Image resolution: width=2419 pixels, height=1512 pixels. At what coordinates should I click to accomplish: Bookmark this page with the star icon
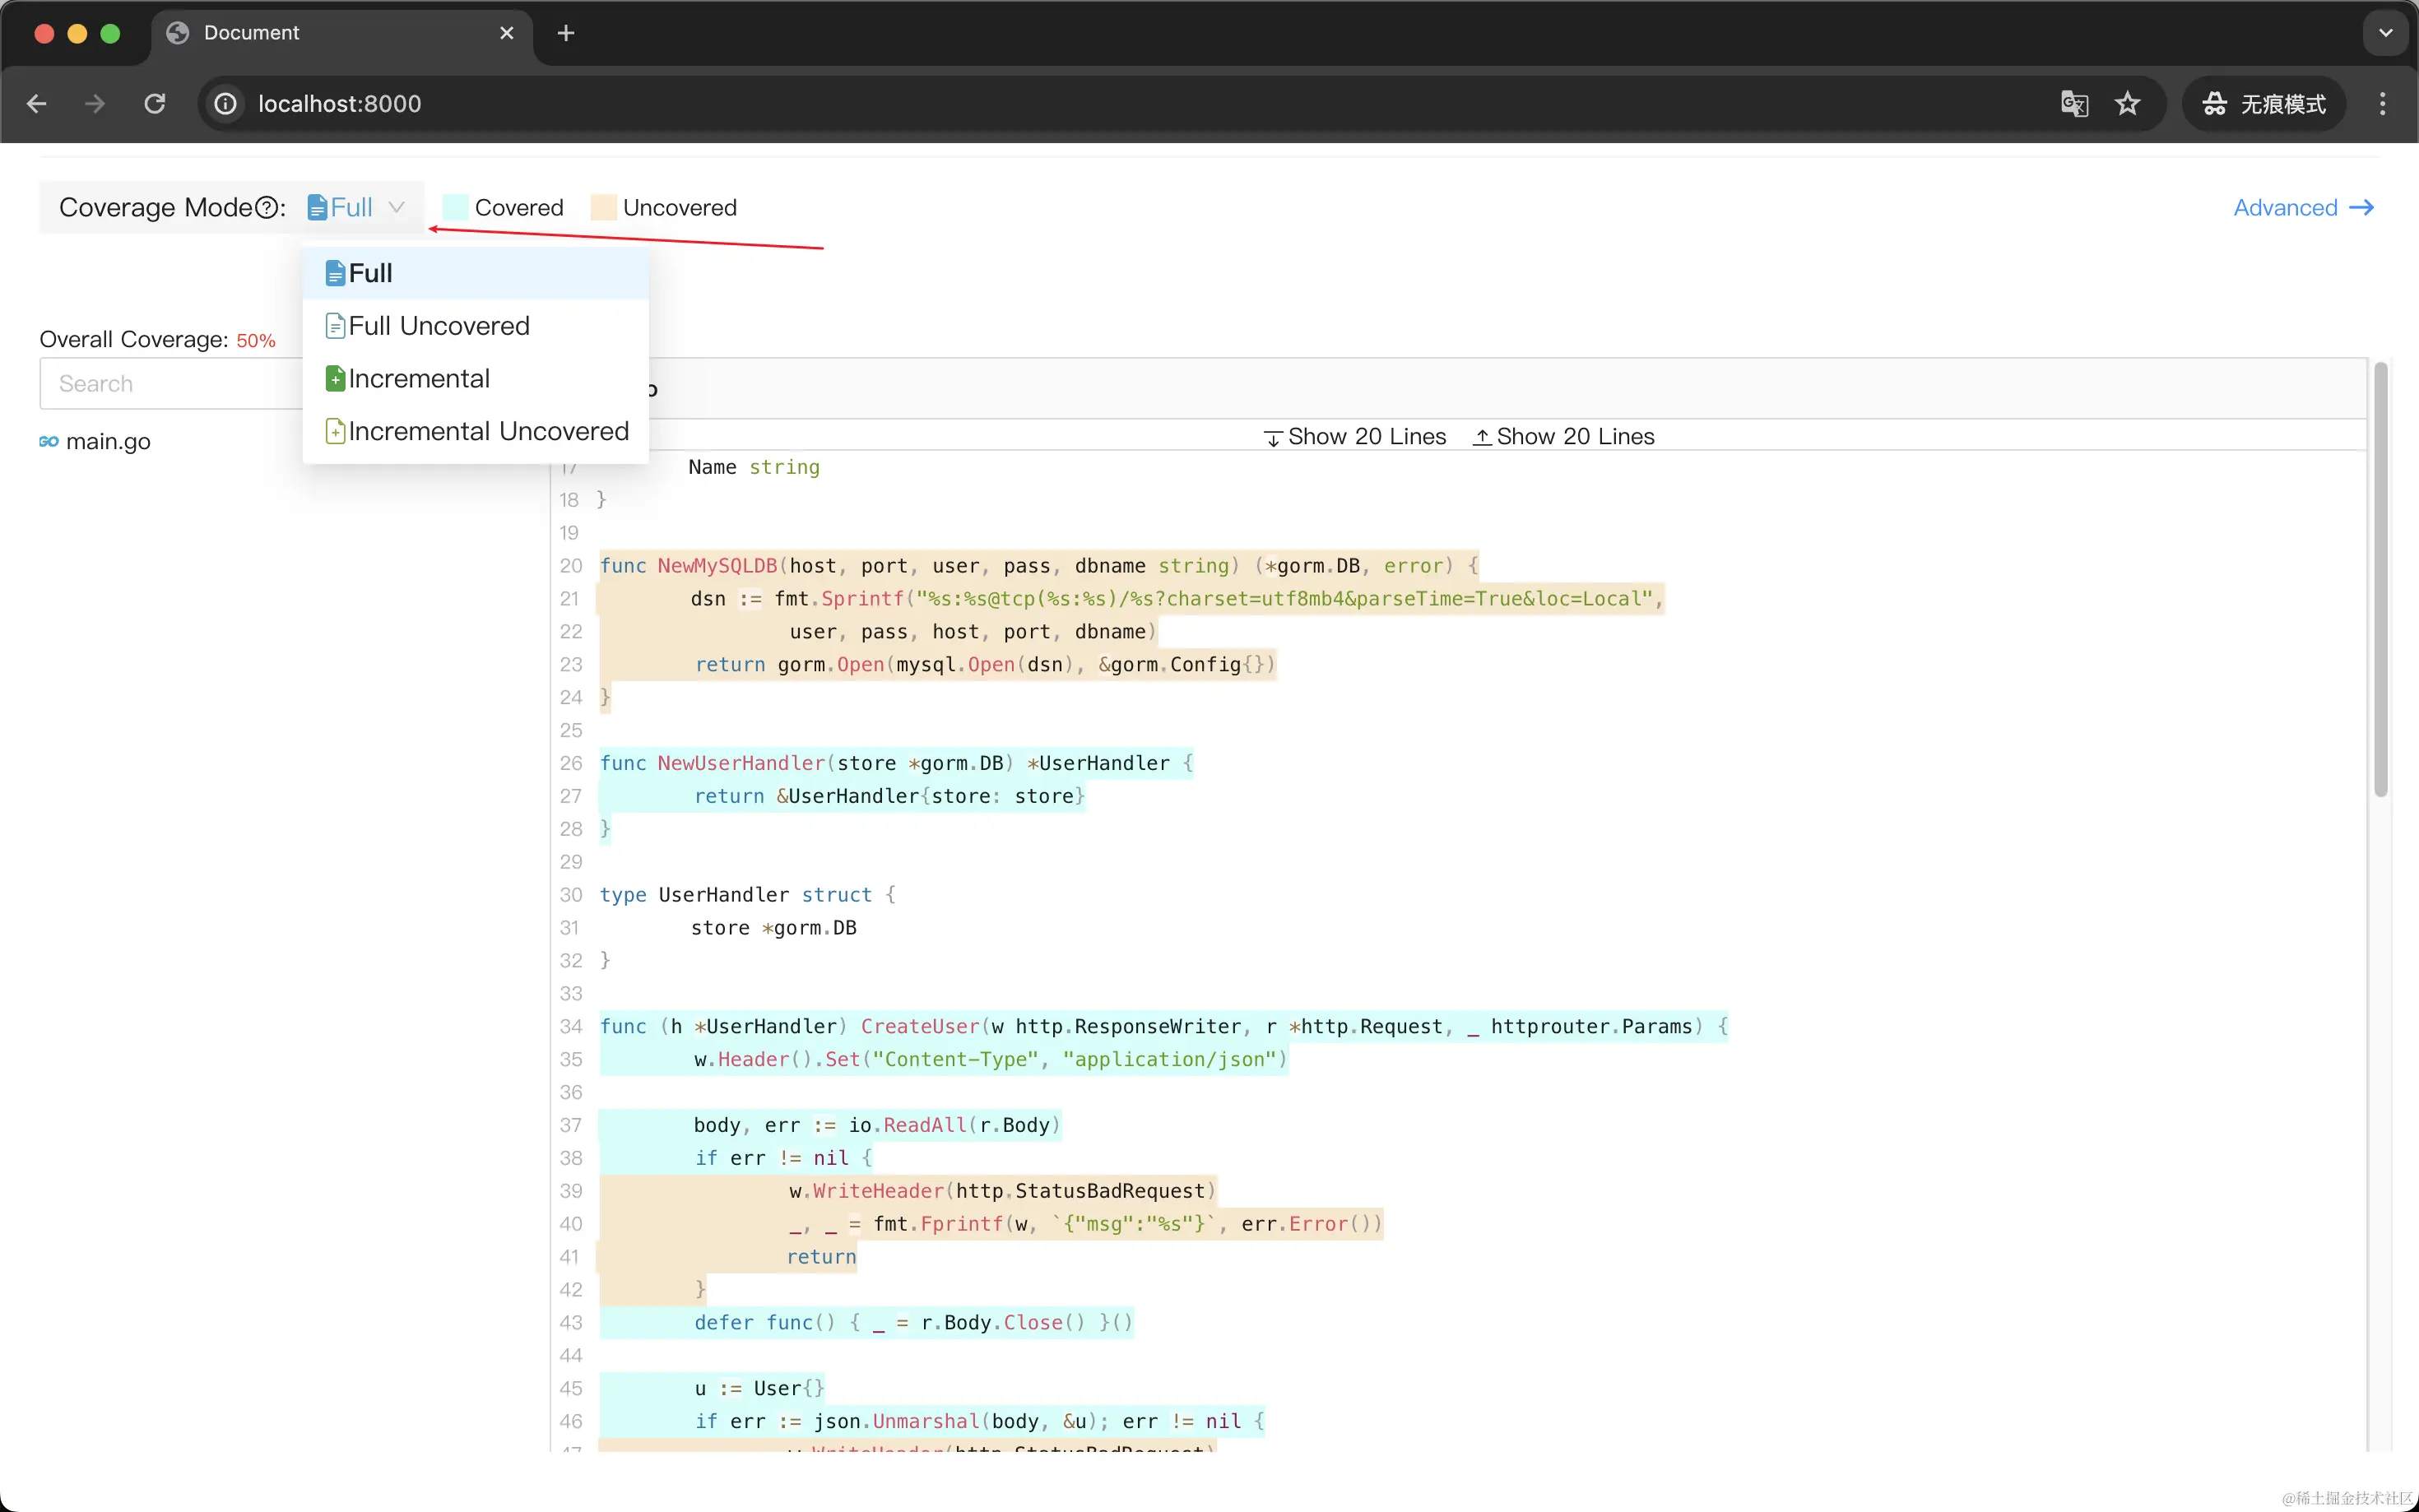pos(2127,104)
